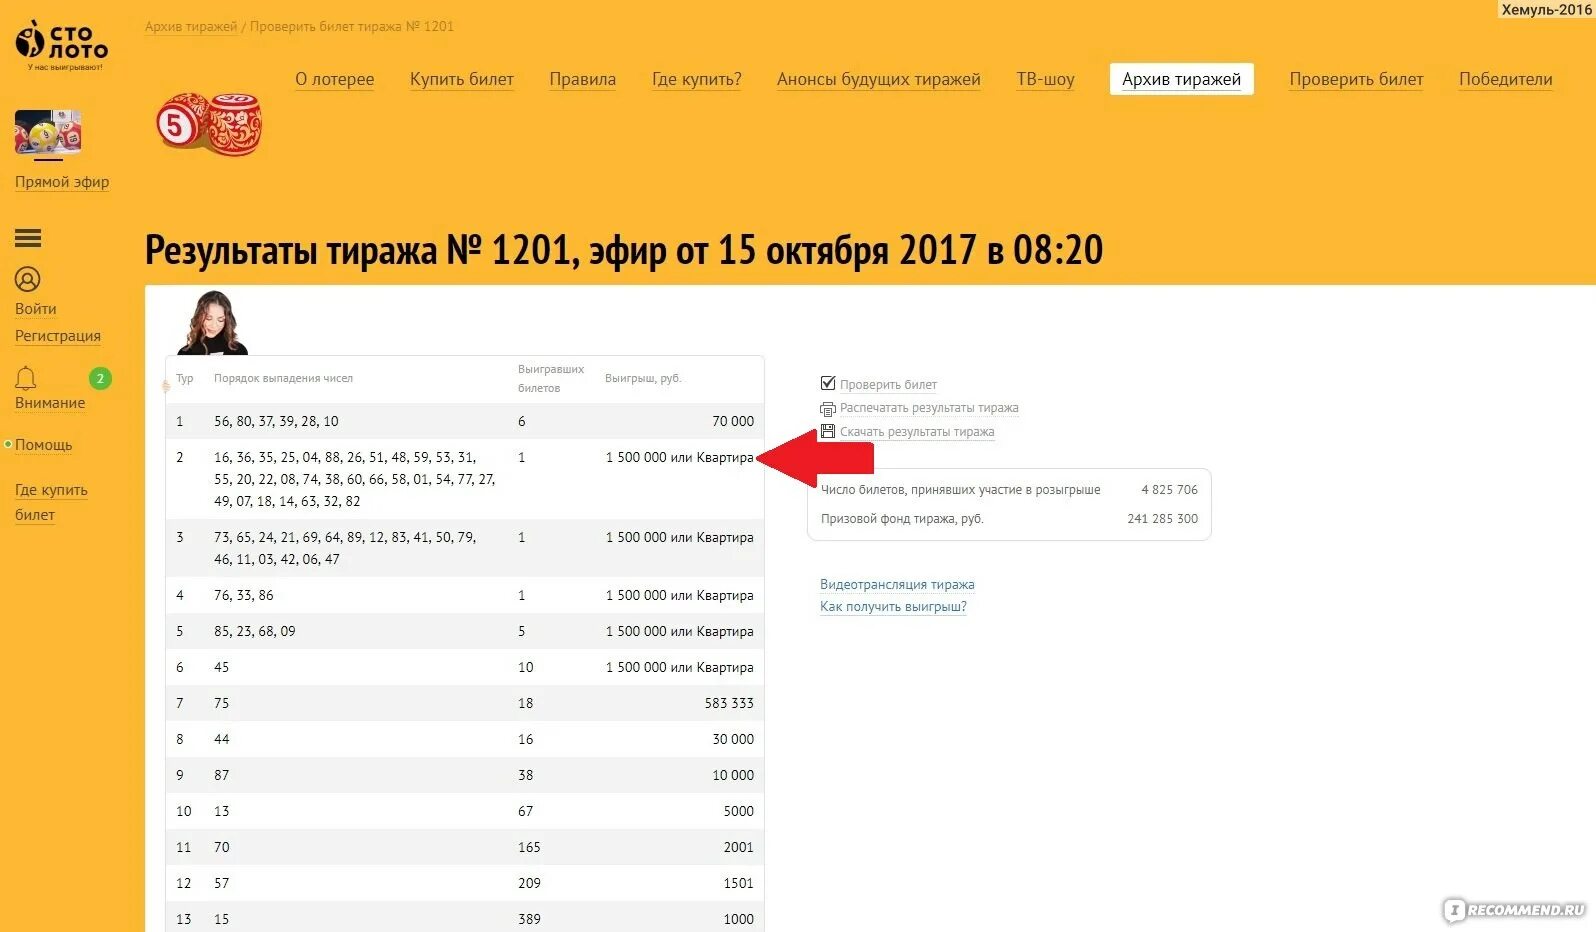Open the Прямой эфир link
The image size is (1596, 932).
coord(62,182)
